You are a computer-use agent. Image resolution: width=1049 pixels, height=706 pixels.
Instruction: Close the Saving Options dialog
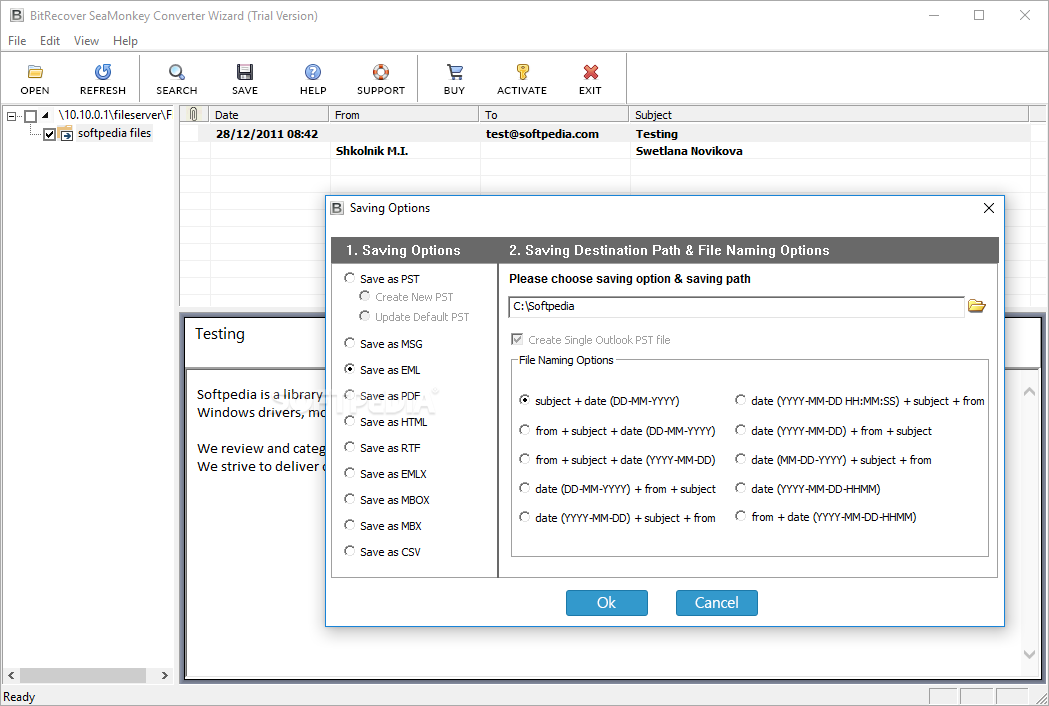pos(989,208)
